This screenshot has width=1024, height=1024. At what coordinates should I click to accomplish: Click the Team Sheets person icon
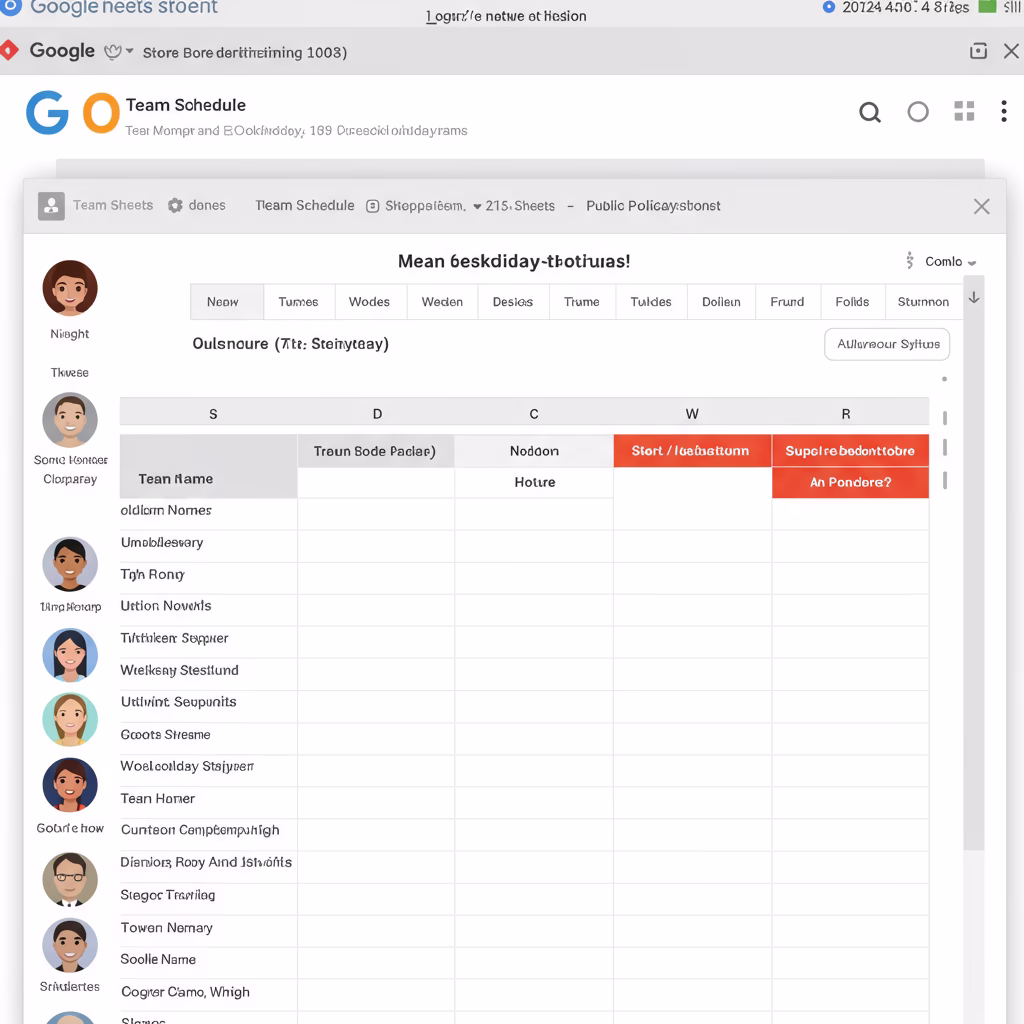[x=51, y=206]
